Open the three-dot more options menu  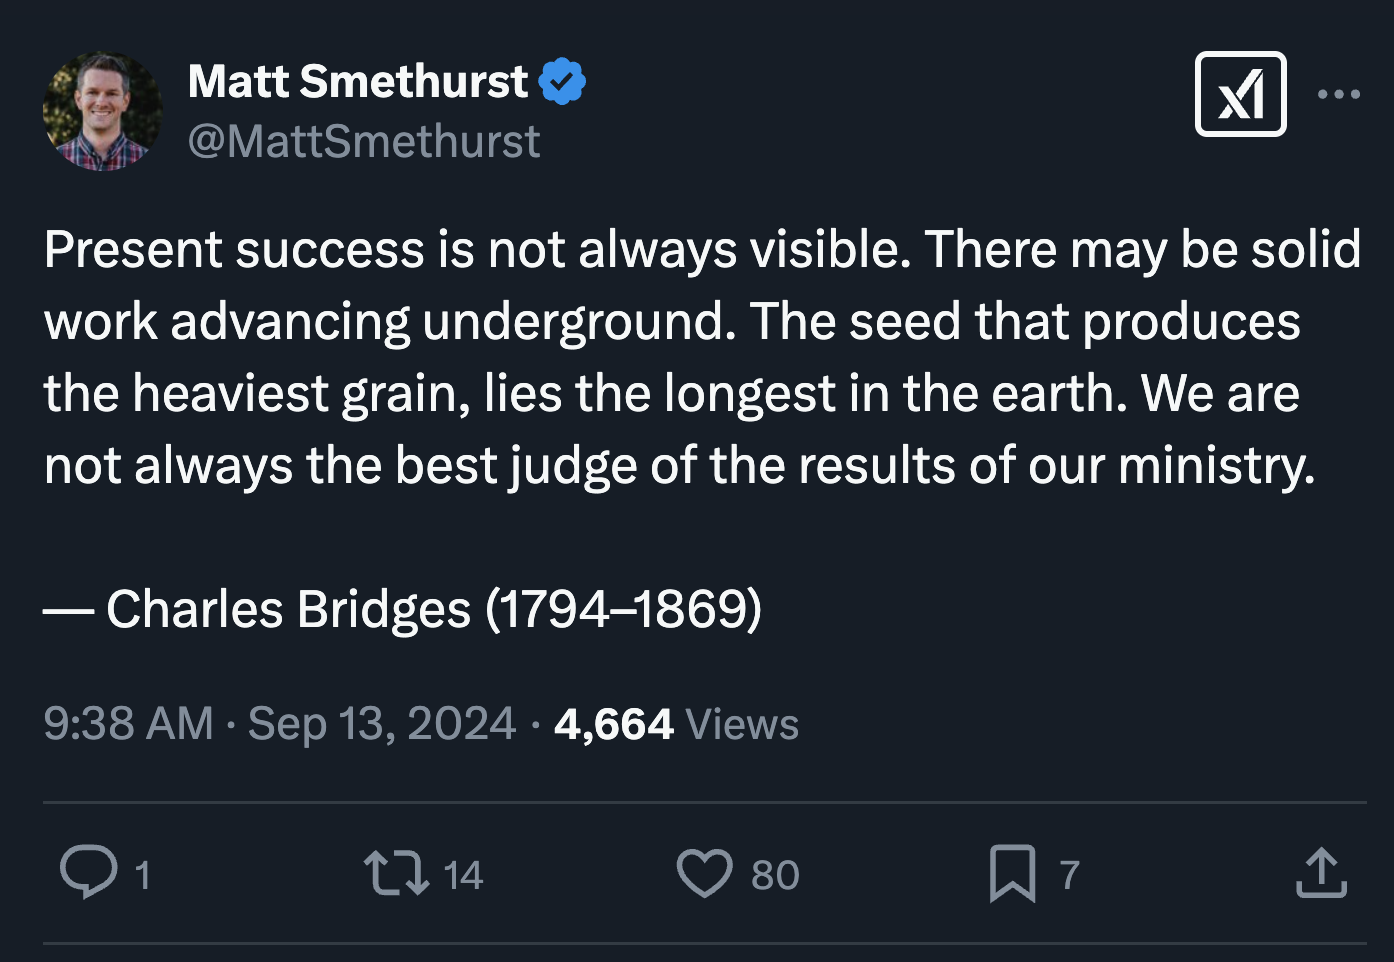click(1338, 94)
